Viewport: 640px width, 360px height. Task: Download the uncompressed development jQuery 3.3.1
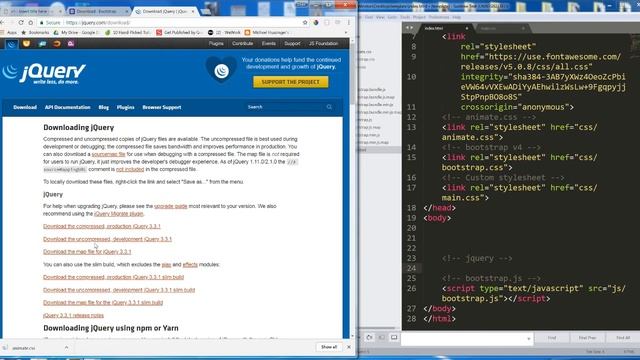[107, 239]
